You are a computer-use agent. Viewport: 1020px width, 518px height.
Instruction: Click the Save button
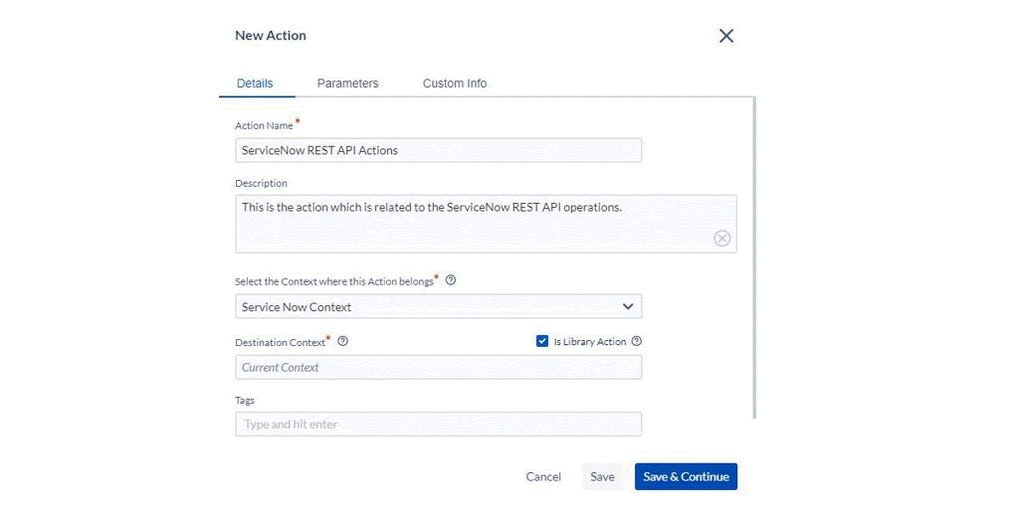602,477
